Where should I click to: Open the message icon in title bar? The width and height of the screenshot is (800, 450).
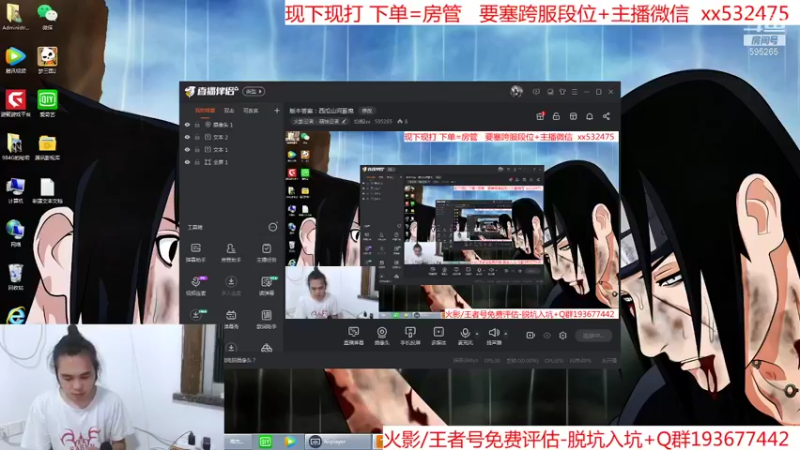pos(536,92)
